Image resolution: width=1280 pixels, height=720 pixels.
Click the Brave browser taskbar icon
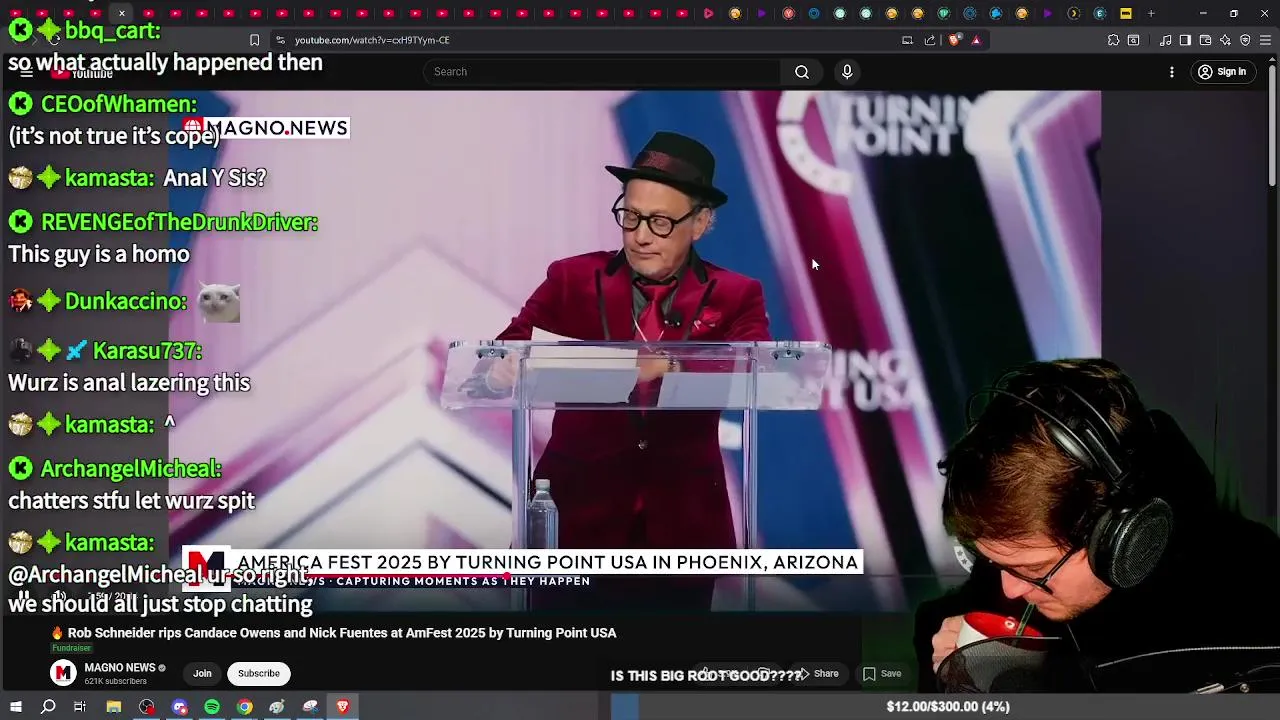pyautogui.click(x=342, y=707)
